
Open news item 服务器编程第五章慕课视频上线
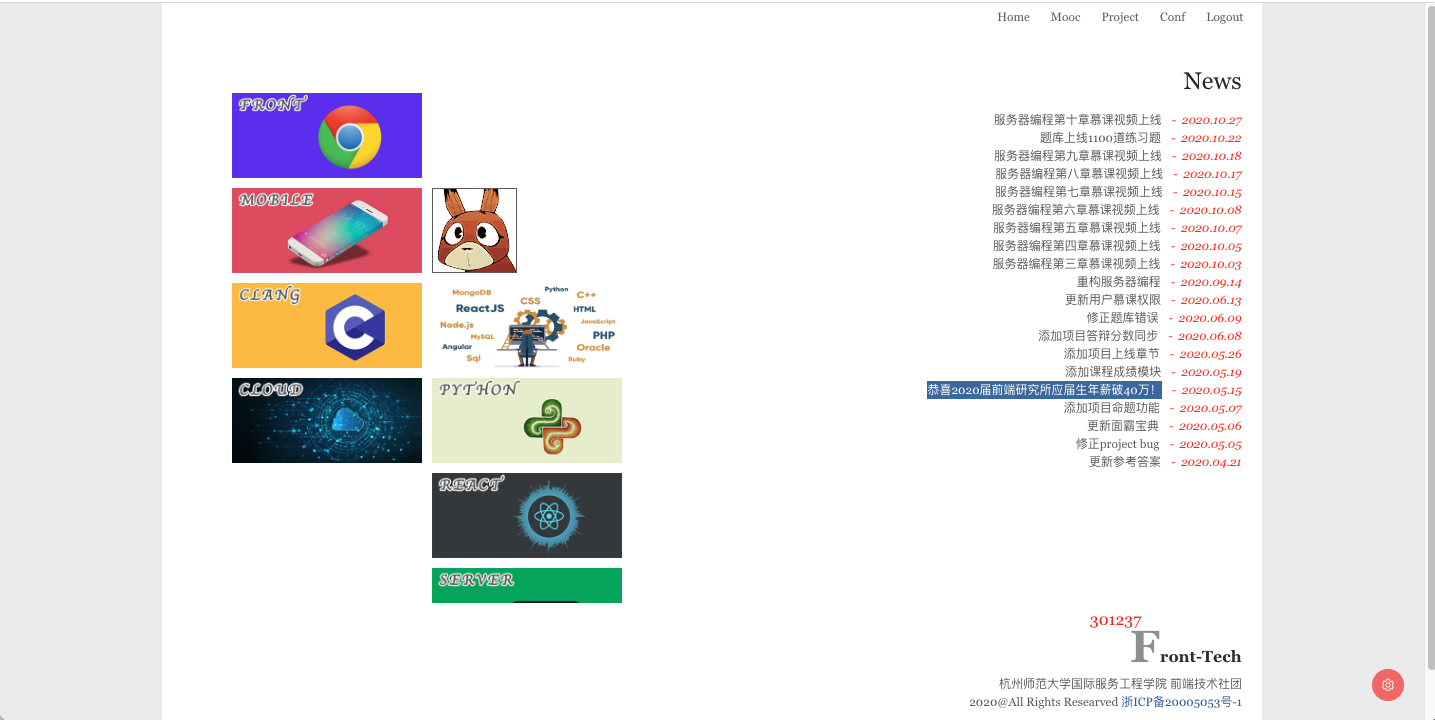coord(1076,228)
